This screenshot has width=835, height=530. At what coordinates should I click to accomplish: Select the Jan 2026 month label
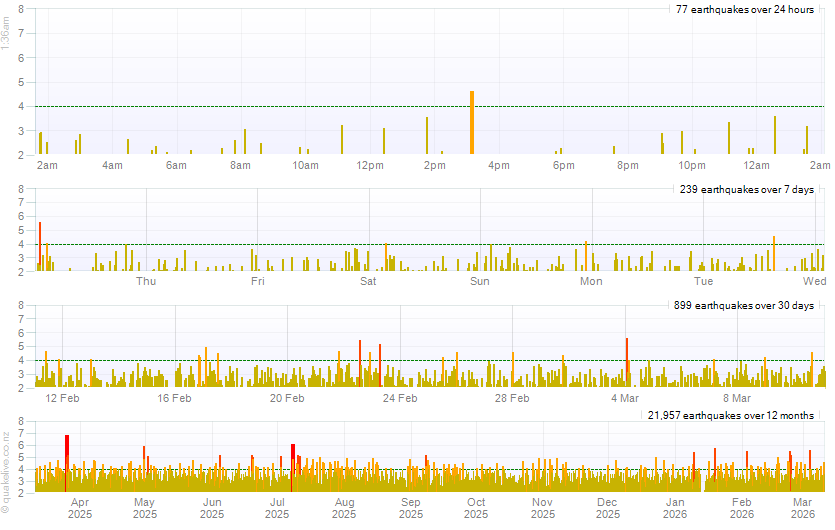click(676, 508)
